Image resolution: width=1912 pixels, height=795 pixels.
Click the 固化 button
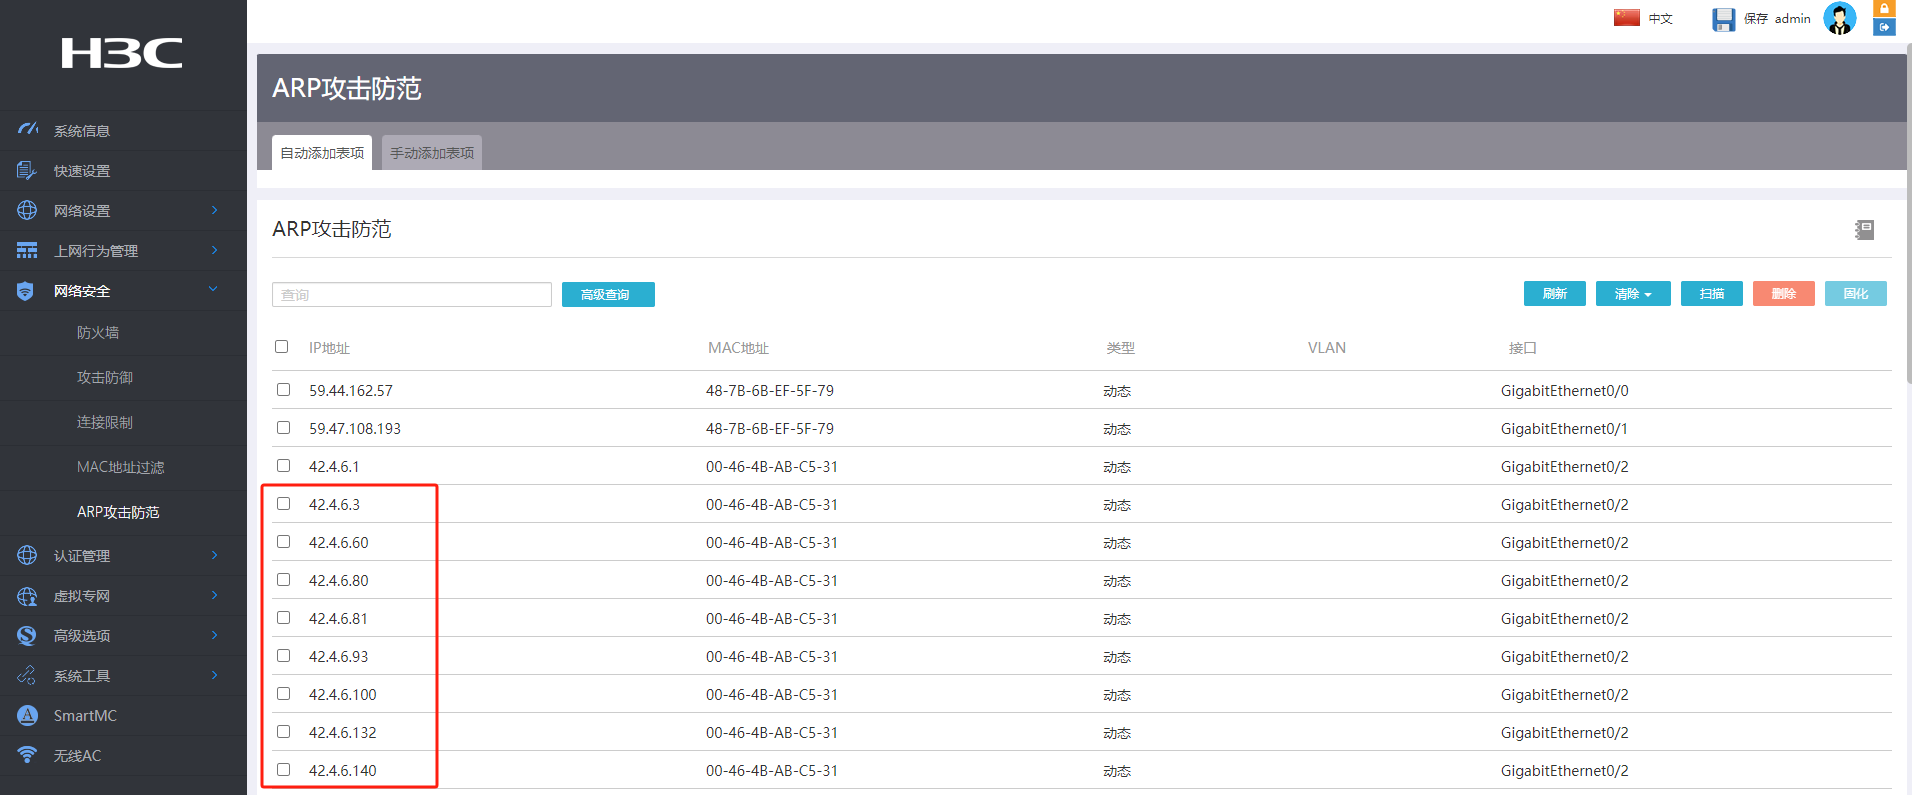point(1856,294)
